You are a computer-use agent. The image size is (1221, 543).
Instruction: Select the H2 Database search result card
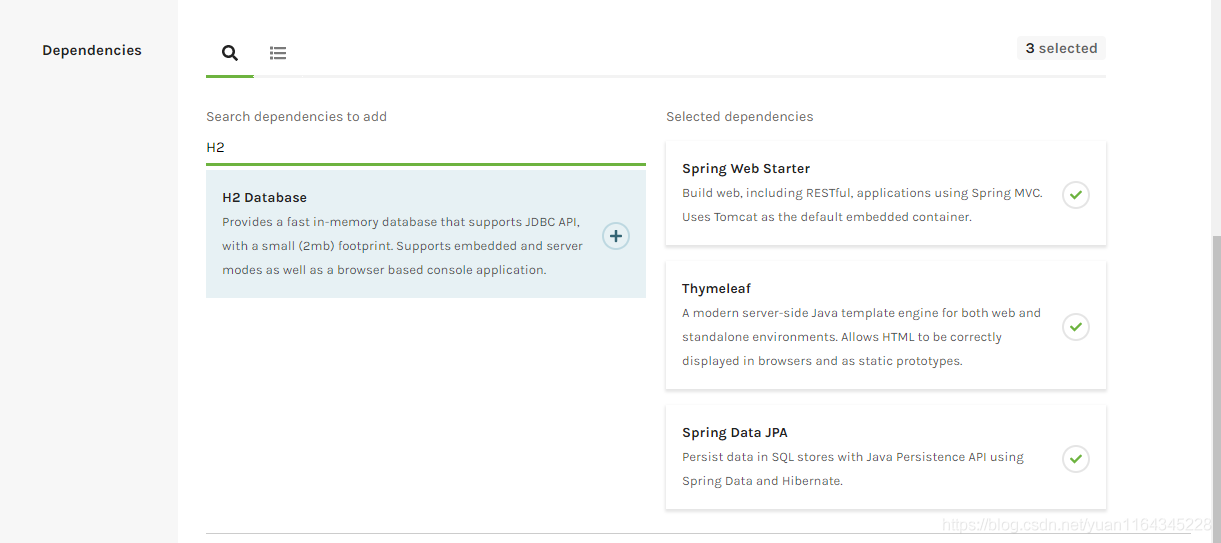coord(426,234)
